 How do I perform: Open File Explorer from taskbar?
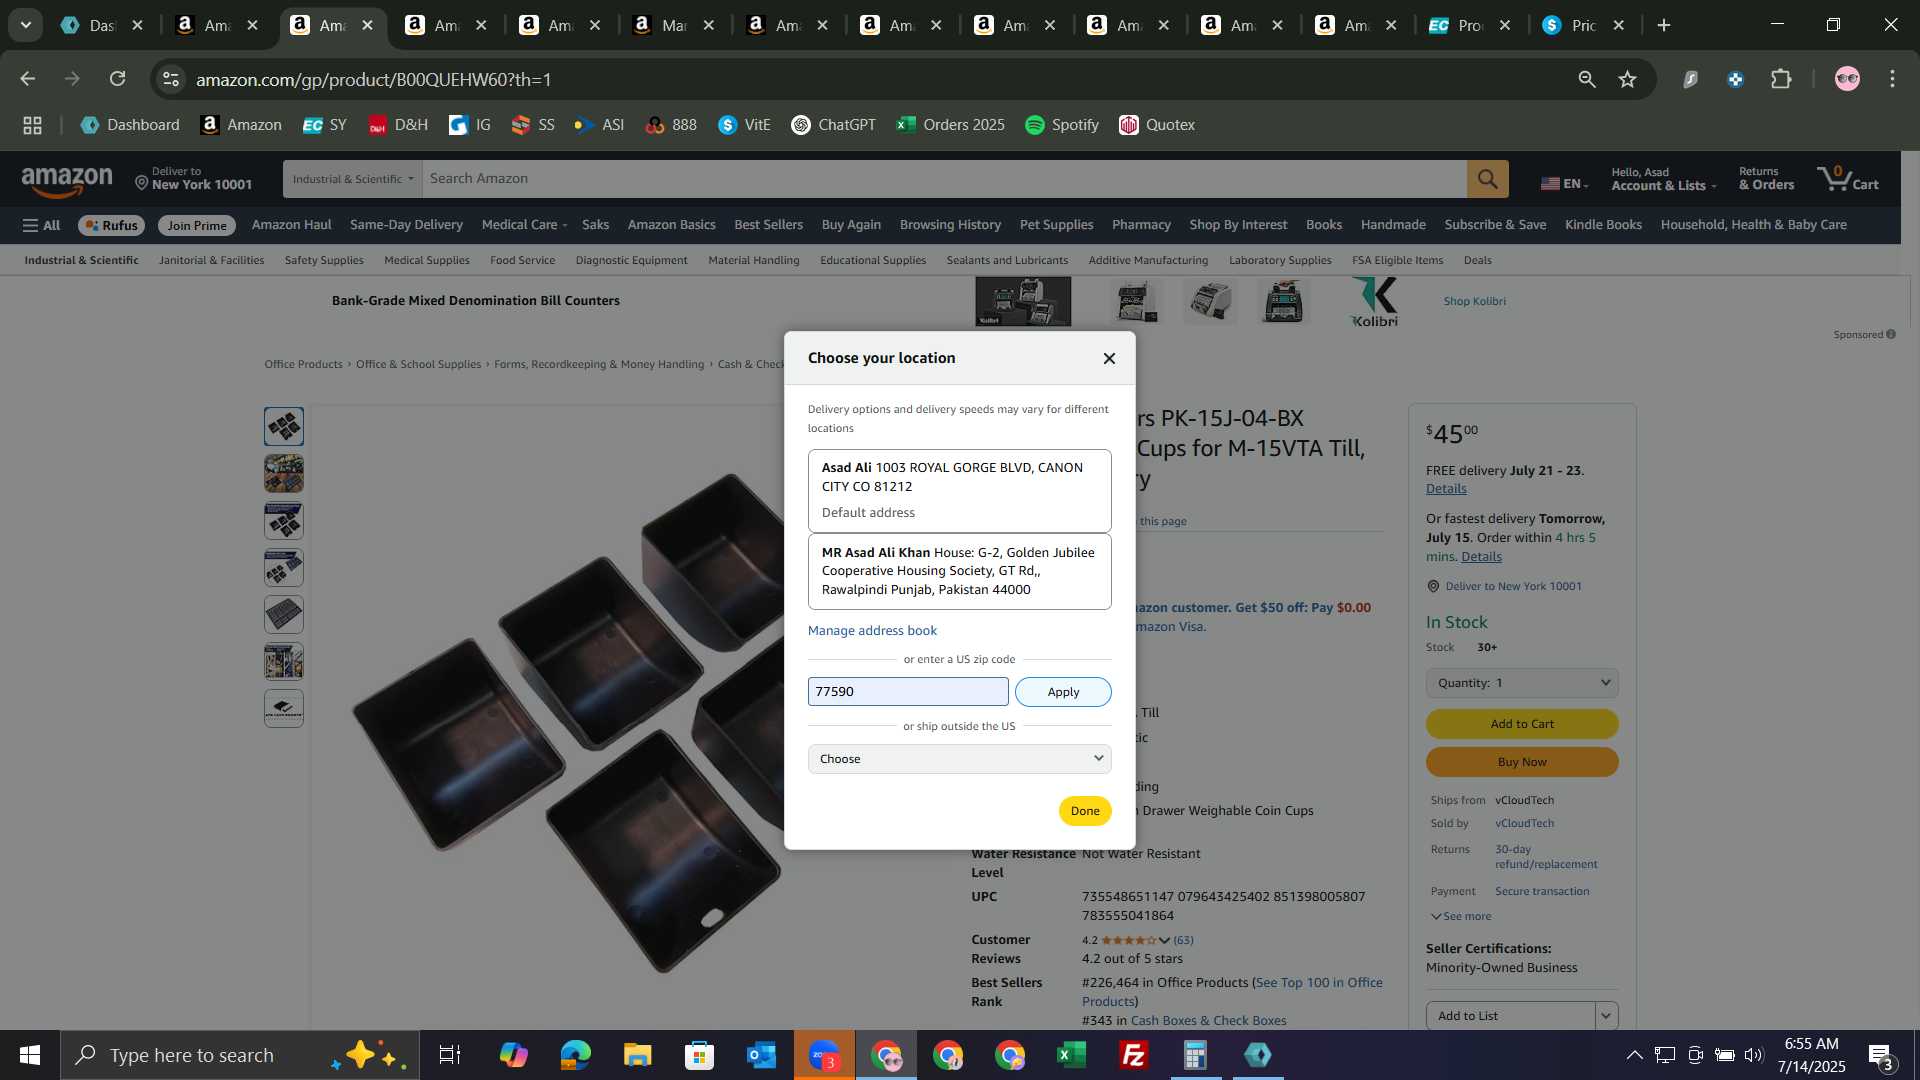tap(637, 1055)
